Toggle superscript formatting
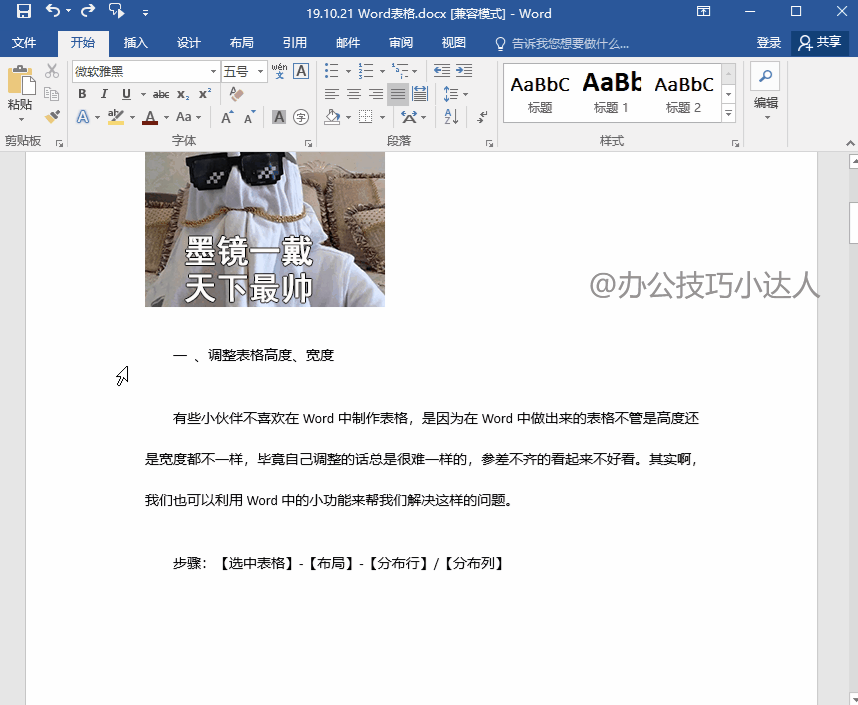 205,94
